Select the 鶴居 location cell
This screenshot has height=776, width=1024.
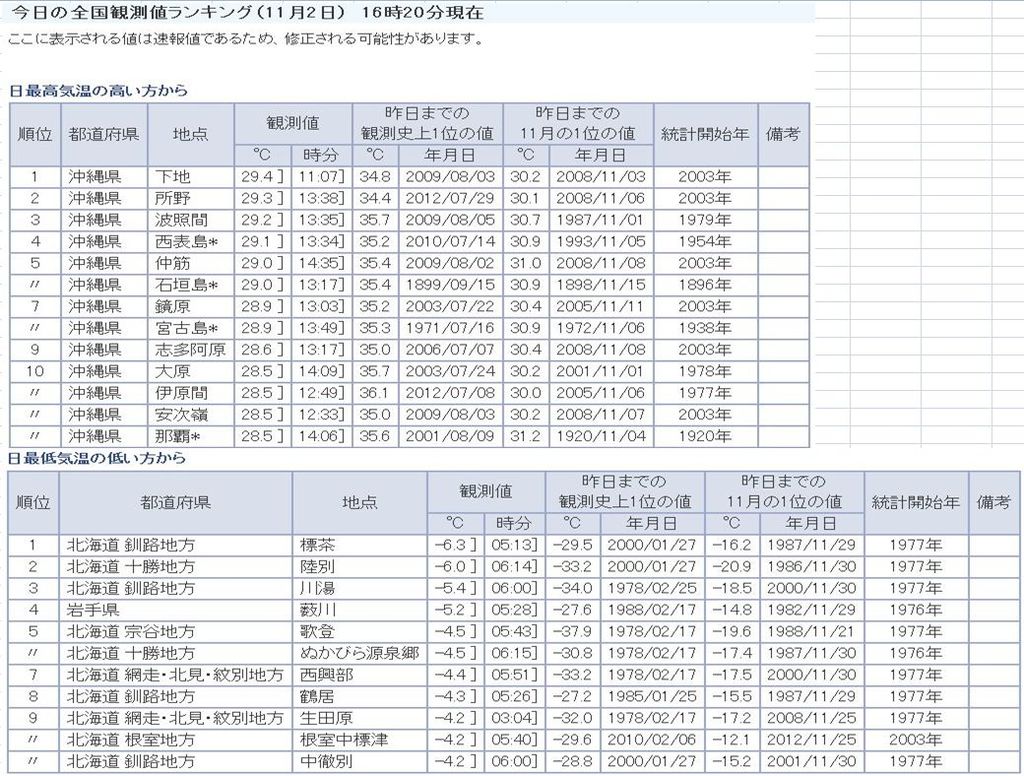click(x=359, y=696)
